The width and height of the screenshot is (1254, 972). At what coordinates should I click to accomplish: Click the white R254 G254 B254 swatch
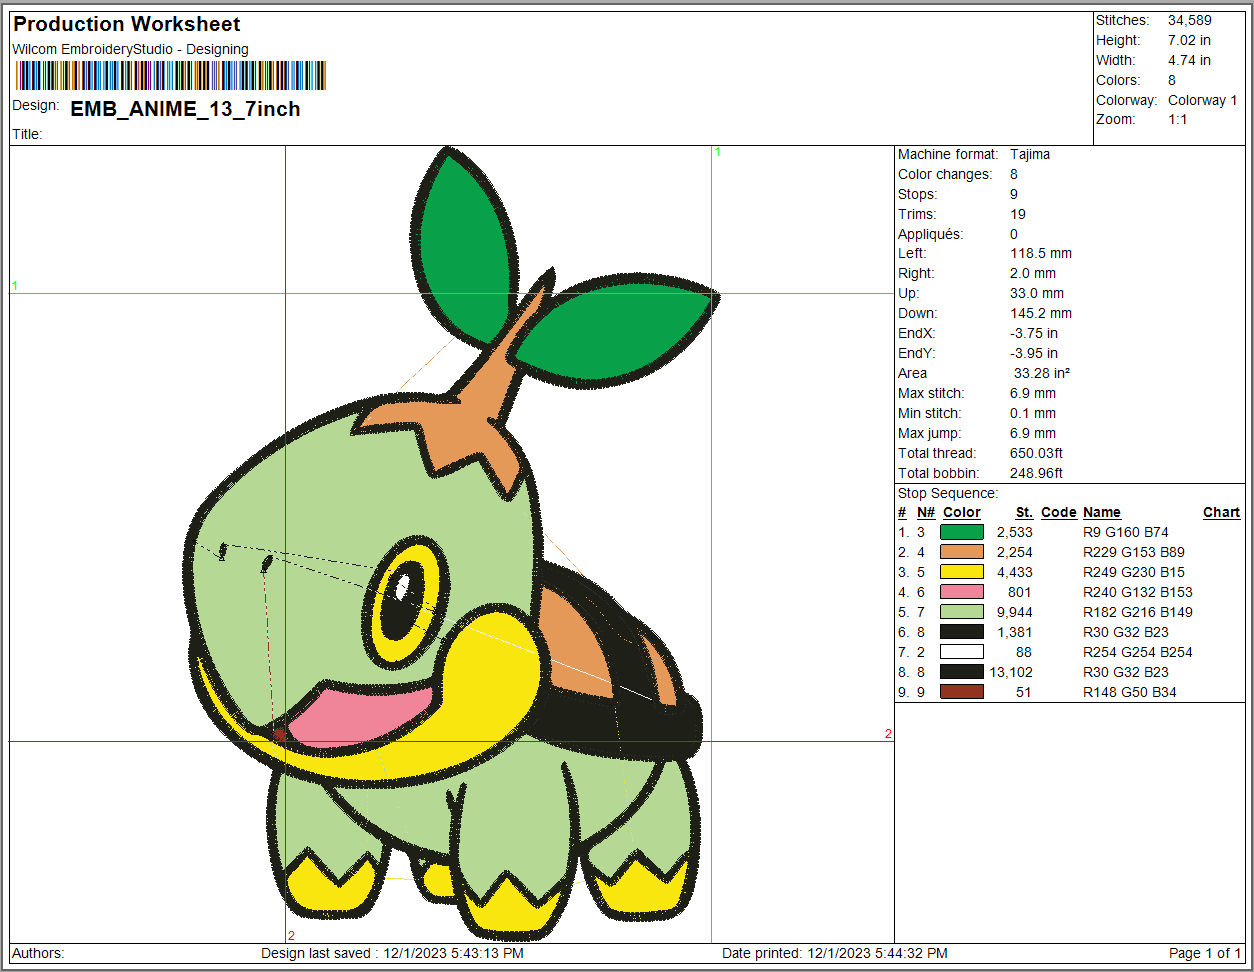pos(961,652)
